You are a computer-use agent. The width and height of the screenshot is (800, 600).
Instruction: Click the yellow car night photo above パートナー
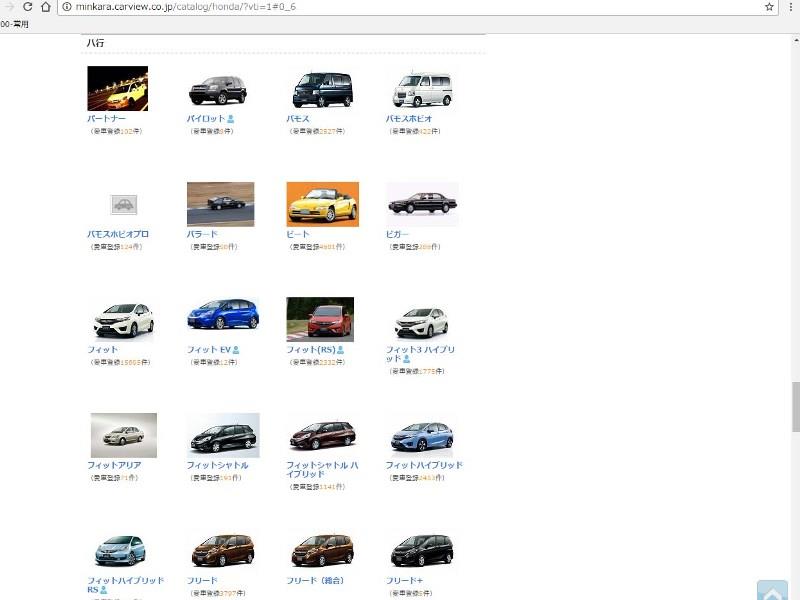point(118,88)
